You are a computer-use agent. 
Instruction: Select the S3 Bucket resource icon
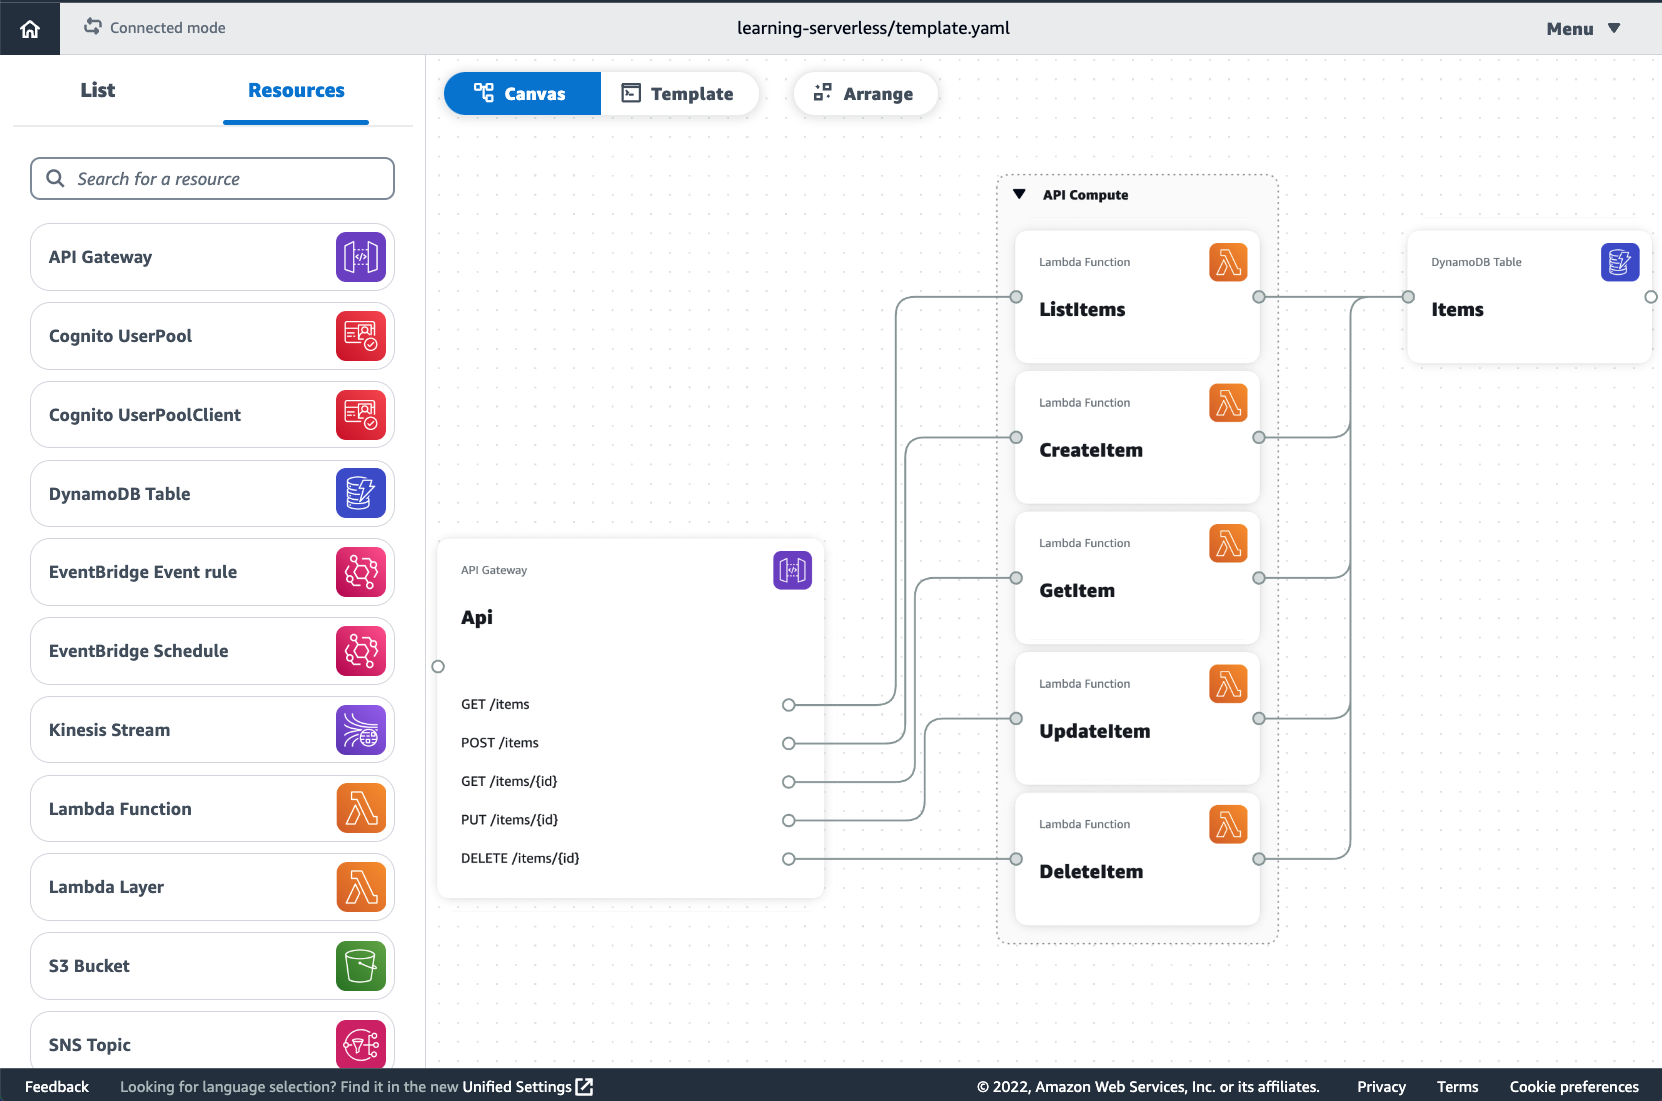point(360,966)
